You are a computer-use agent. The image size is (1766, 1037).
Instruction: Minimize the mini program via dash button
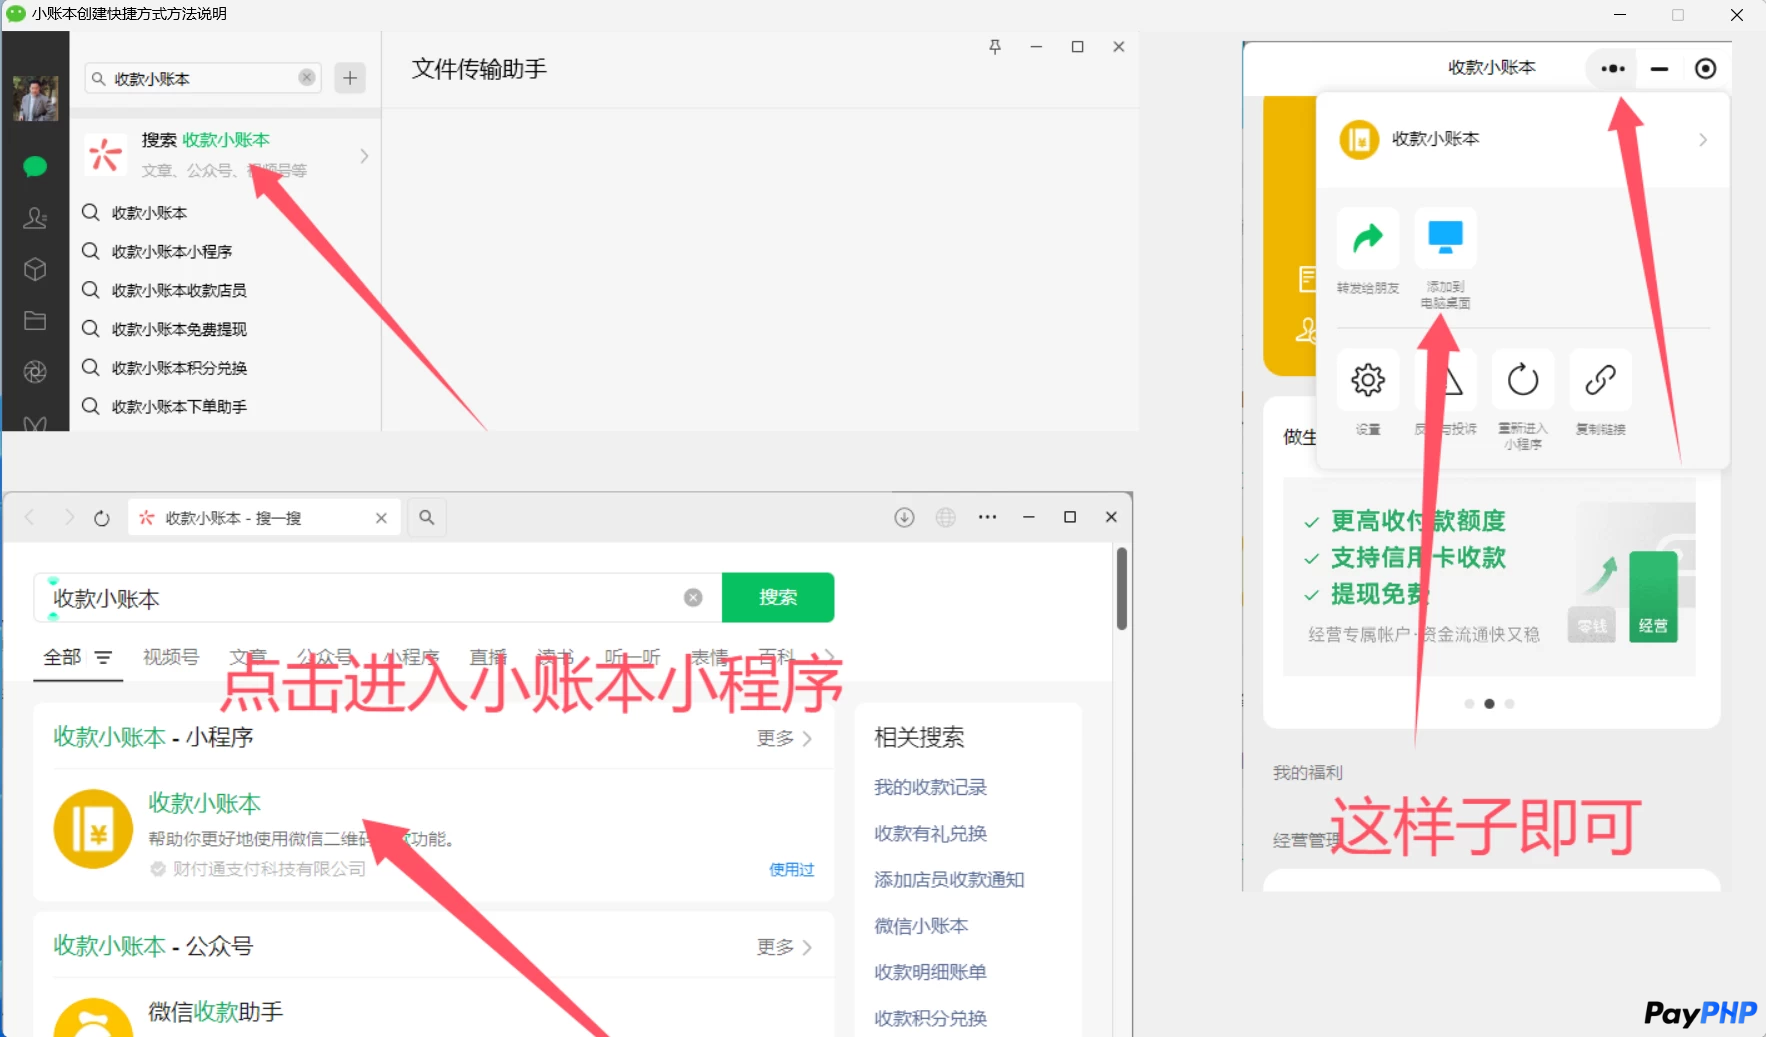click(1659, 69)
